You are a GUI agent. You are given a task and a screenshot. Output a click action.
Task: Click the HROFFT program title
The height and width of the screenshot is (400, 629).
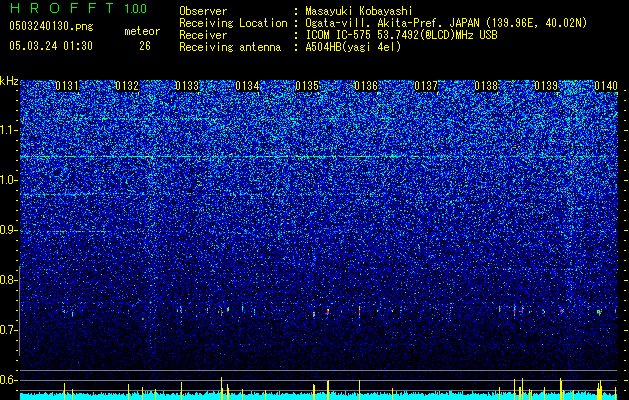tap(62, 8)
